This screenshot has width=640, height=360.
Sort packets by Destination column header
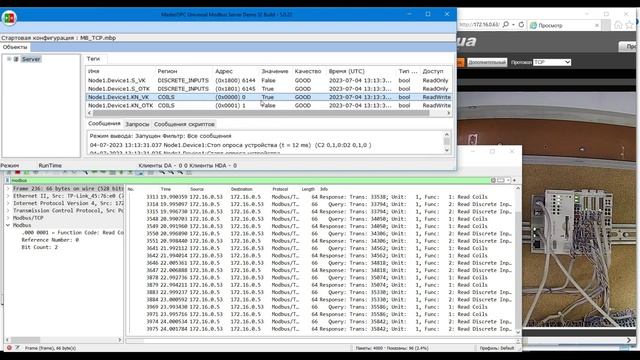[x=242, y=189]
